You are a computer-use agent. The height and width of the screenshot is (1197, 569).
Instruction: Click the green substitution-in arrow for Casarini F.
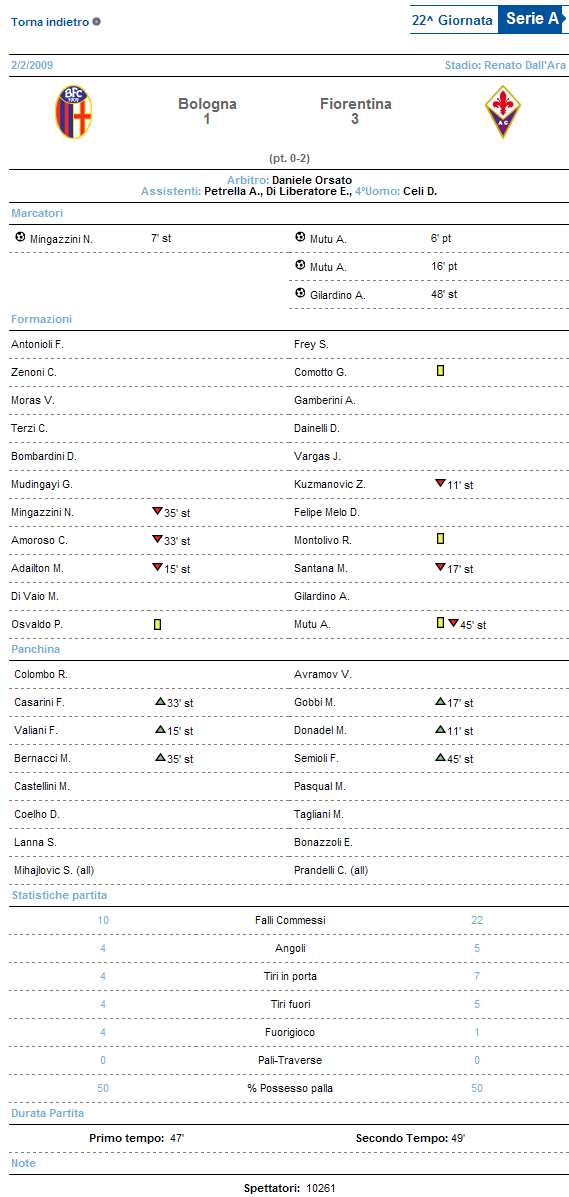pos(160,702)
